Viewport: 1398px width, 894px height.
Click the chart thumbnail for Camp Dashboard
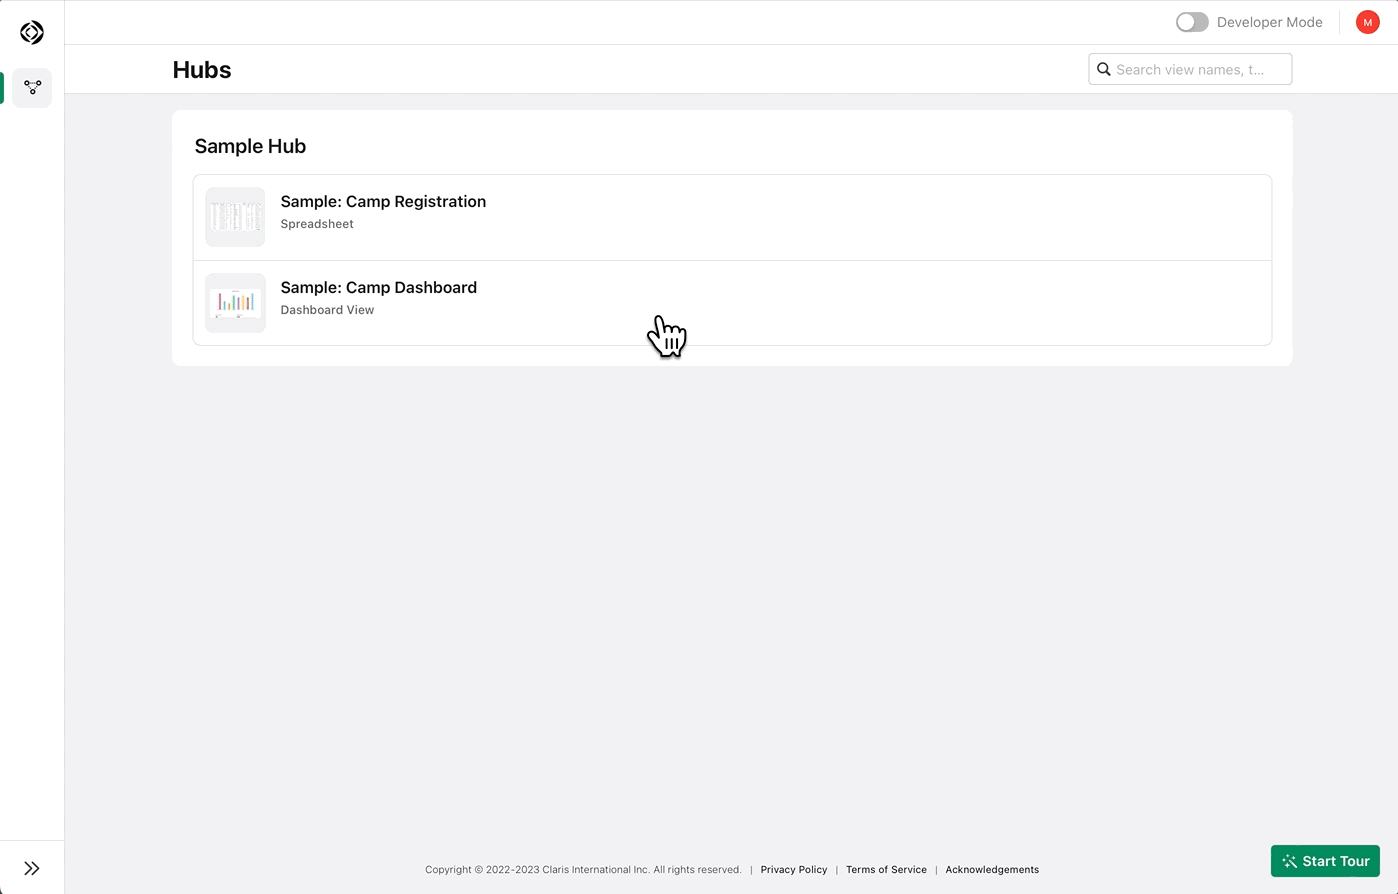[x=234, y=302]
